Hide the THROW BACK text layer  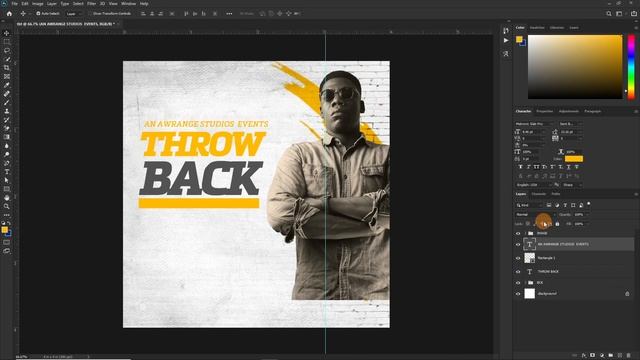[518, 271]
